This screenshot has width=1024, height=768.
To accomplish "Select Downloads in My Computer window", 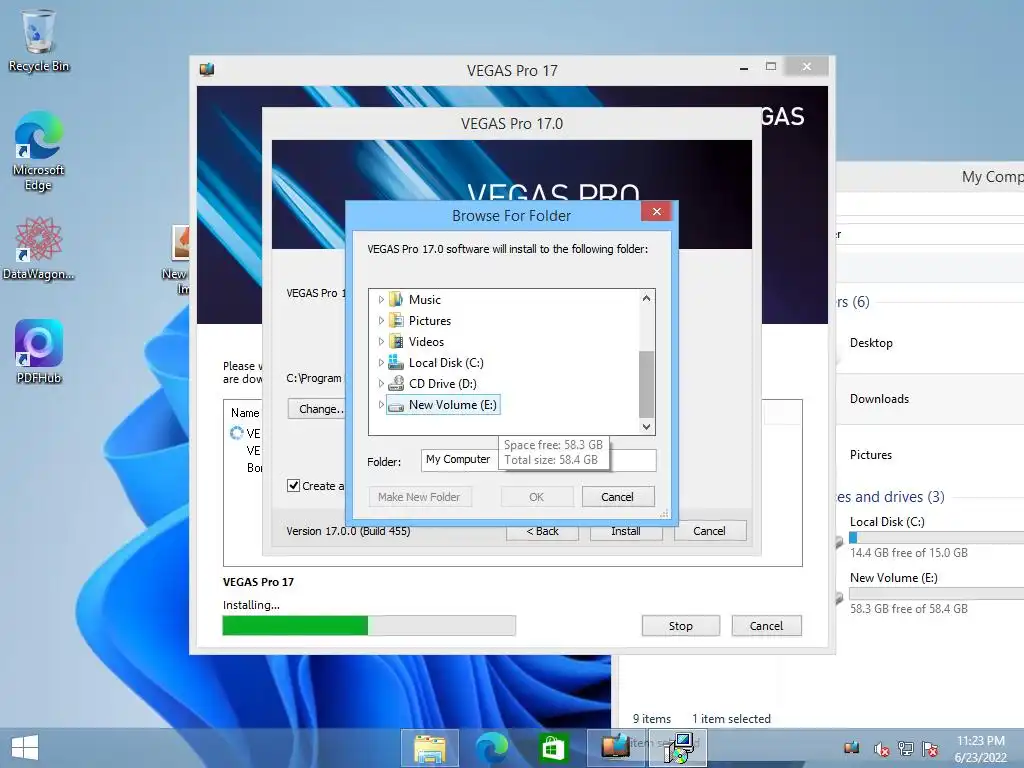I will 879,398.
